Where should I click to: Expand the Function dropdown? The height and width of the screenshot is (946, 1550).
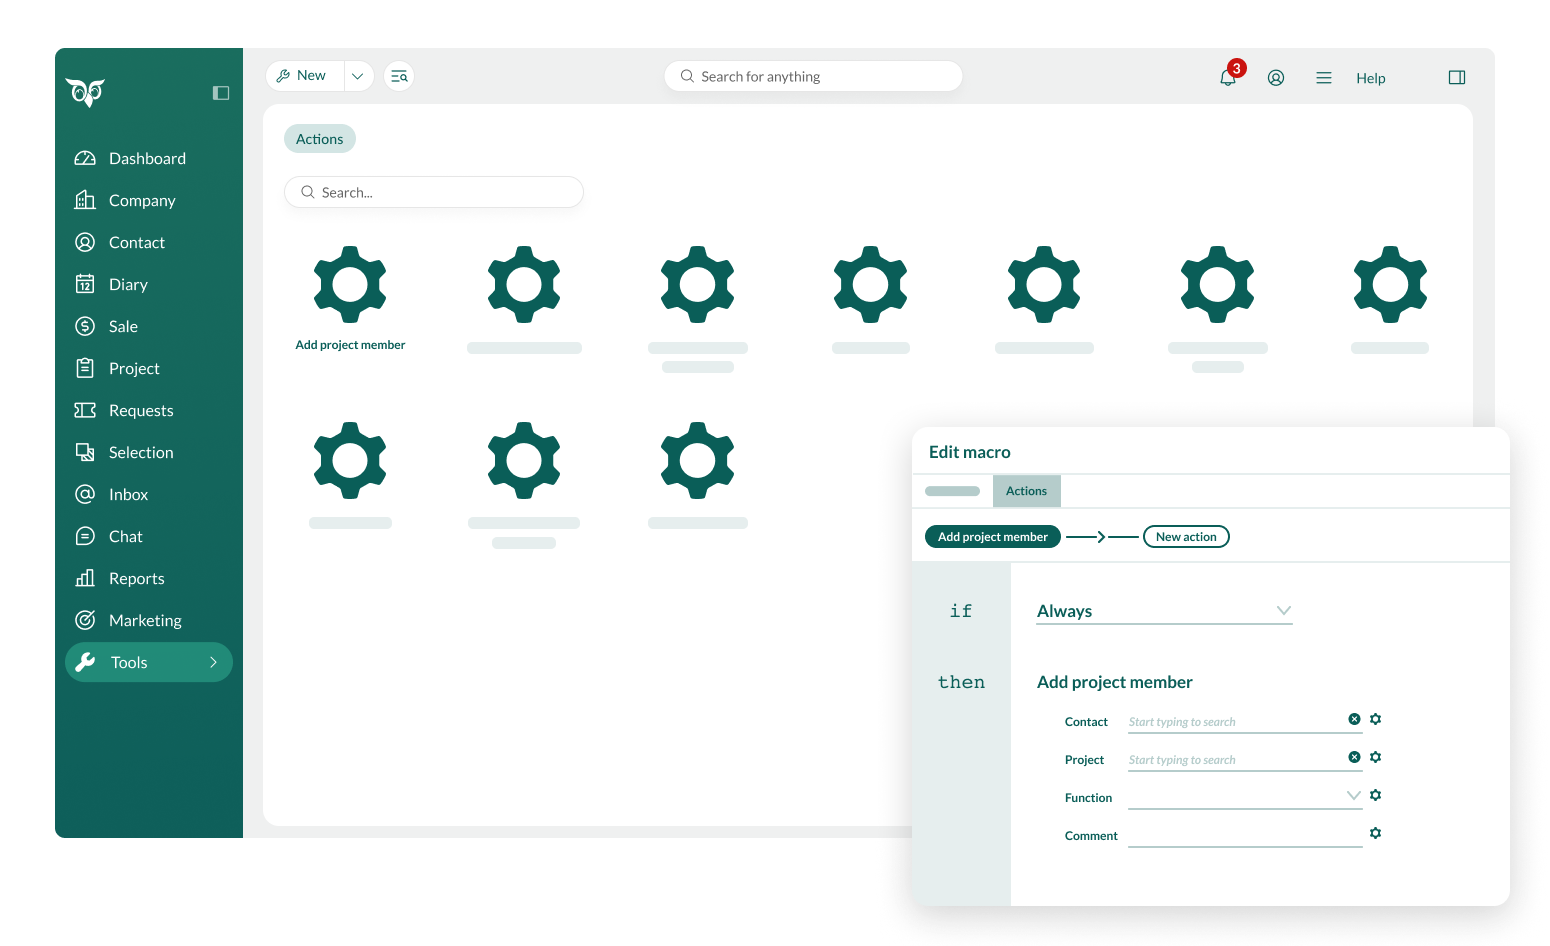1353,796
